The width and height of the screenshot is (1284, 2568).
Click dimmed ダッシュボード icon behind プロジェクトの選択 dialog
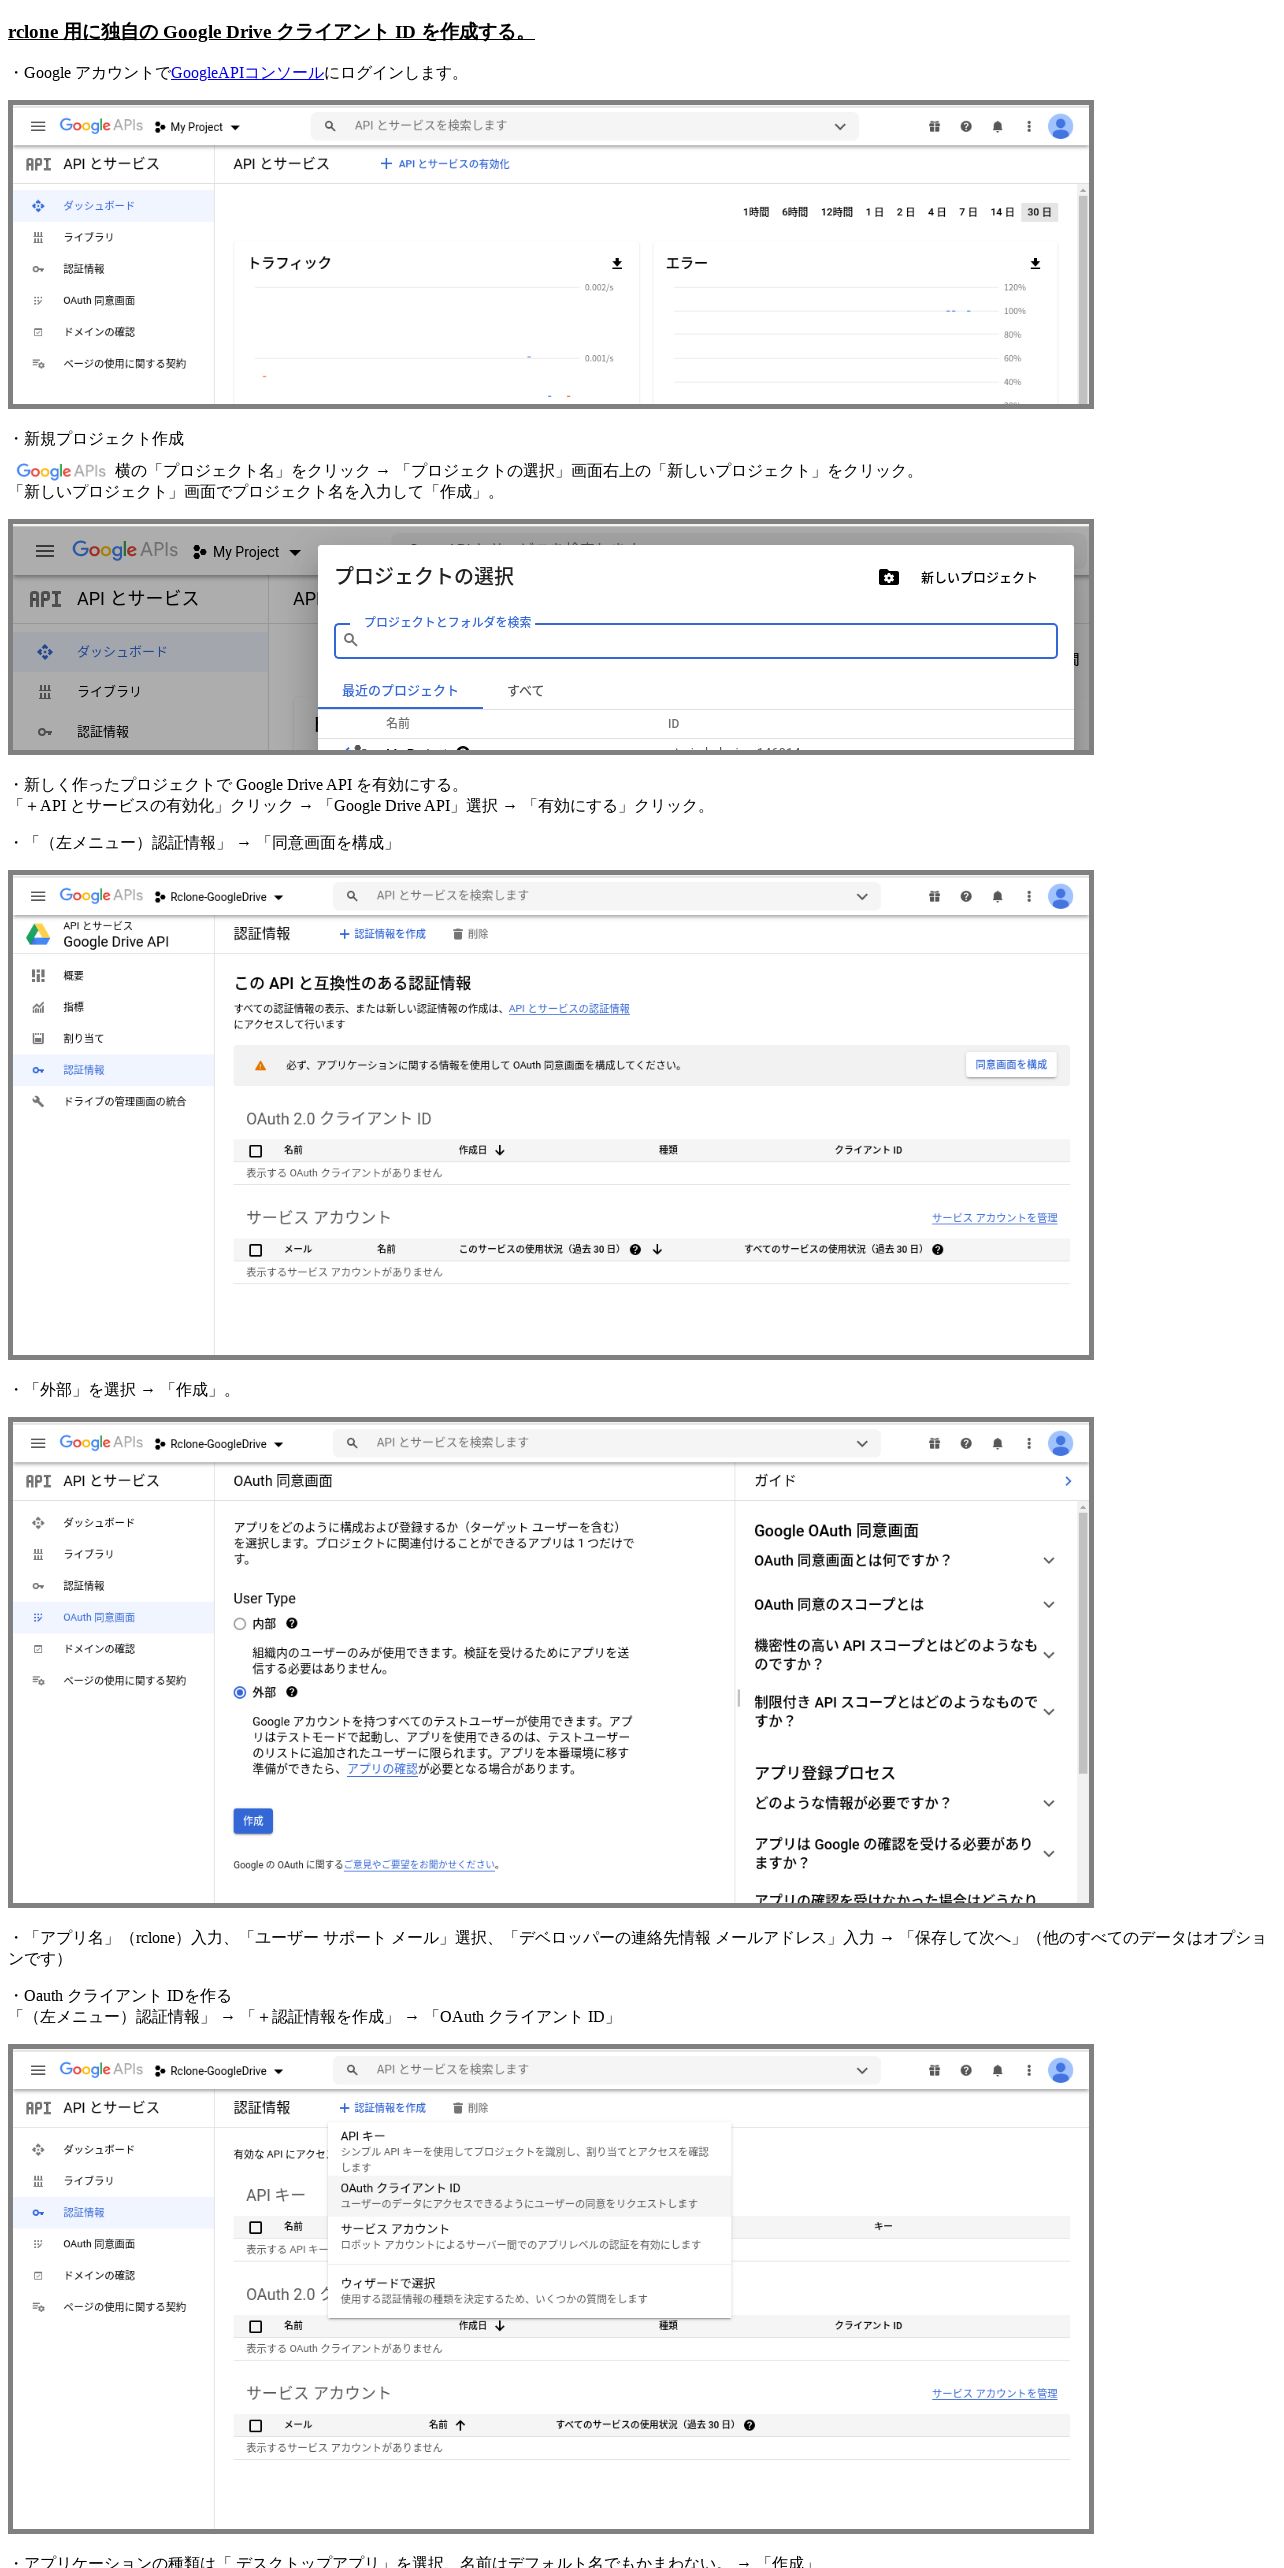point(45,652)
